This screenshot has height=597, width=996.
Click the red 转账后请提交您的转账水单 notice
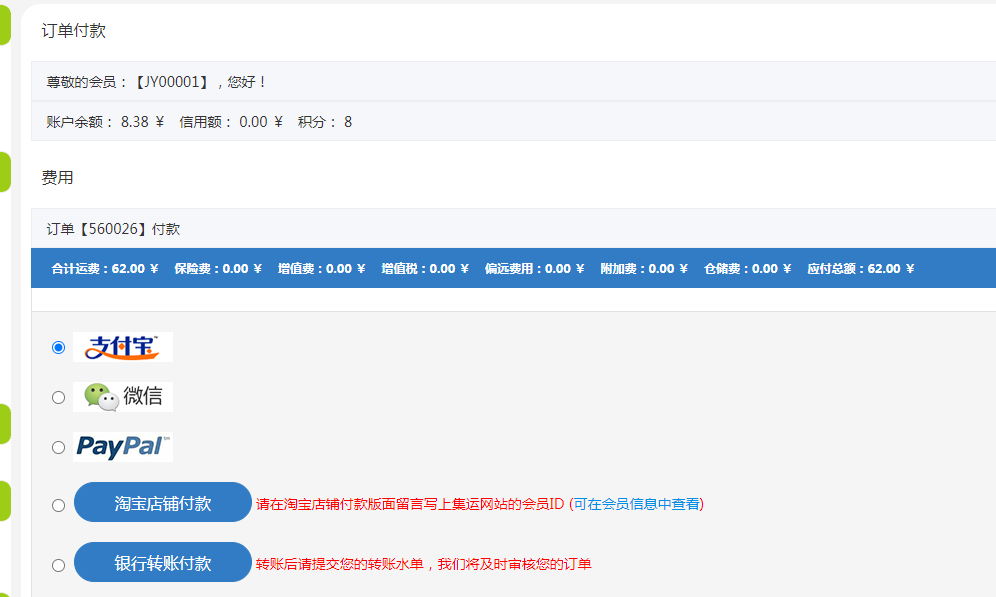[x=424, y=564]
